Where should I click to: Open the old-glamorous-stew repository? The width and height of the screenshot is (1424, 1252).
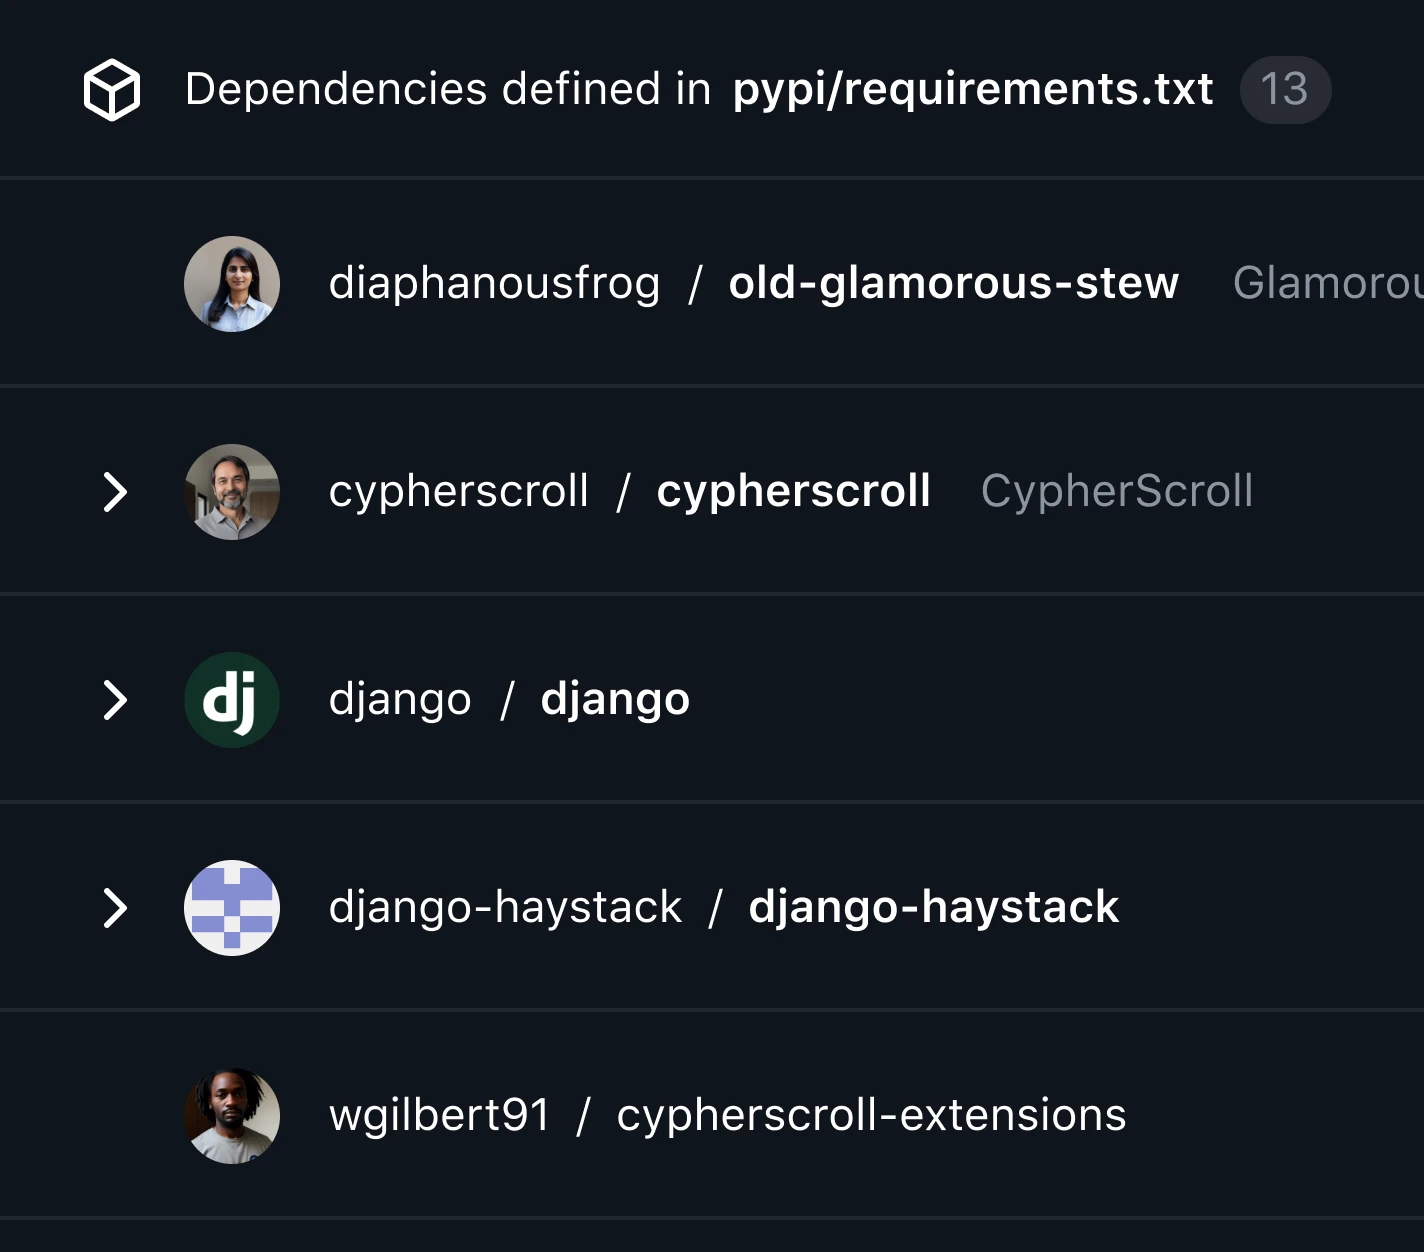(x=953, y=283)
